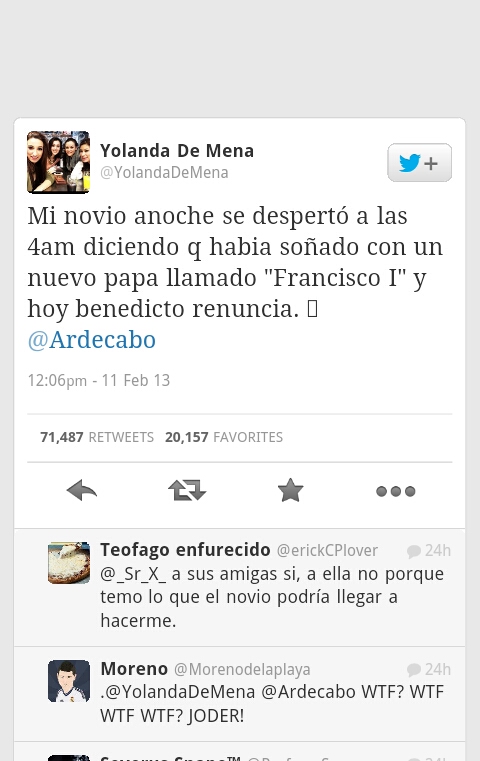Open the @_Sr_X_ mention in Teofago's reply
This screenshot has height=761, width=480.
pos(133,574)
